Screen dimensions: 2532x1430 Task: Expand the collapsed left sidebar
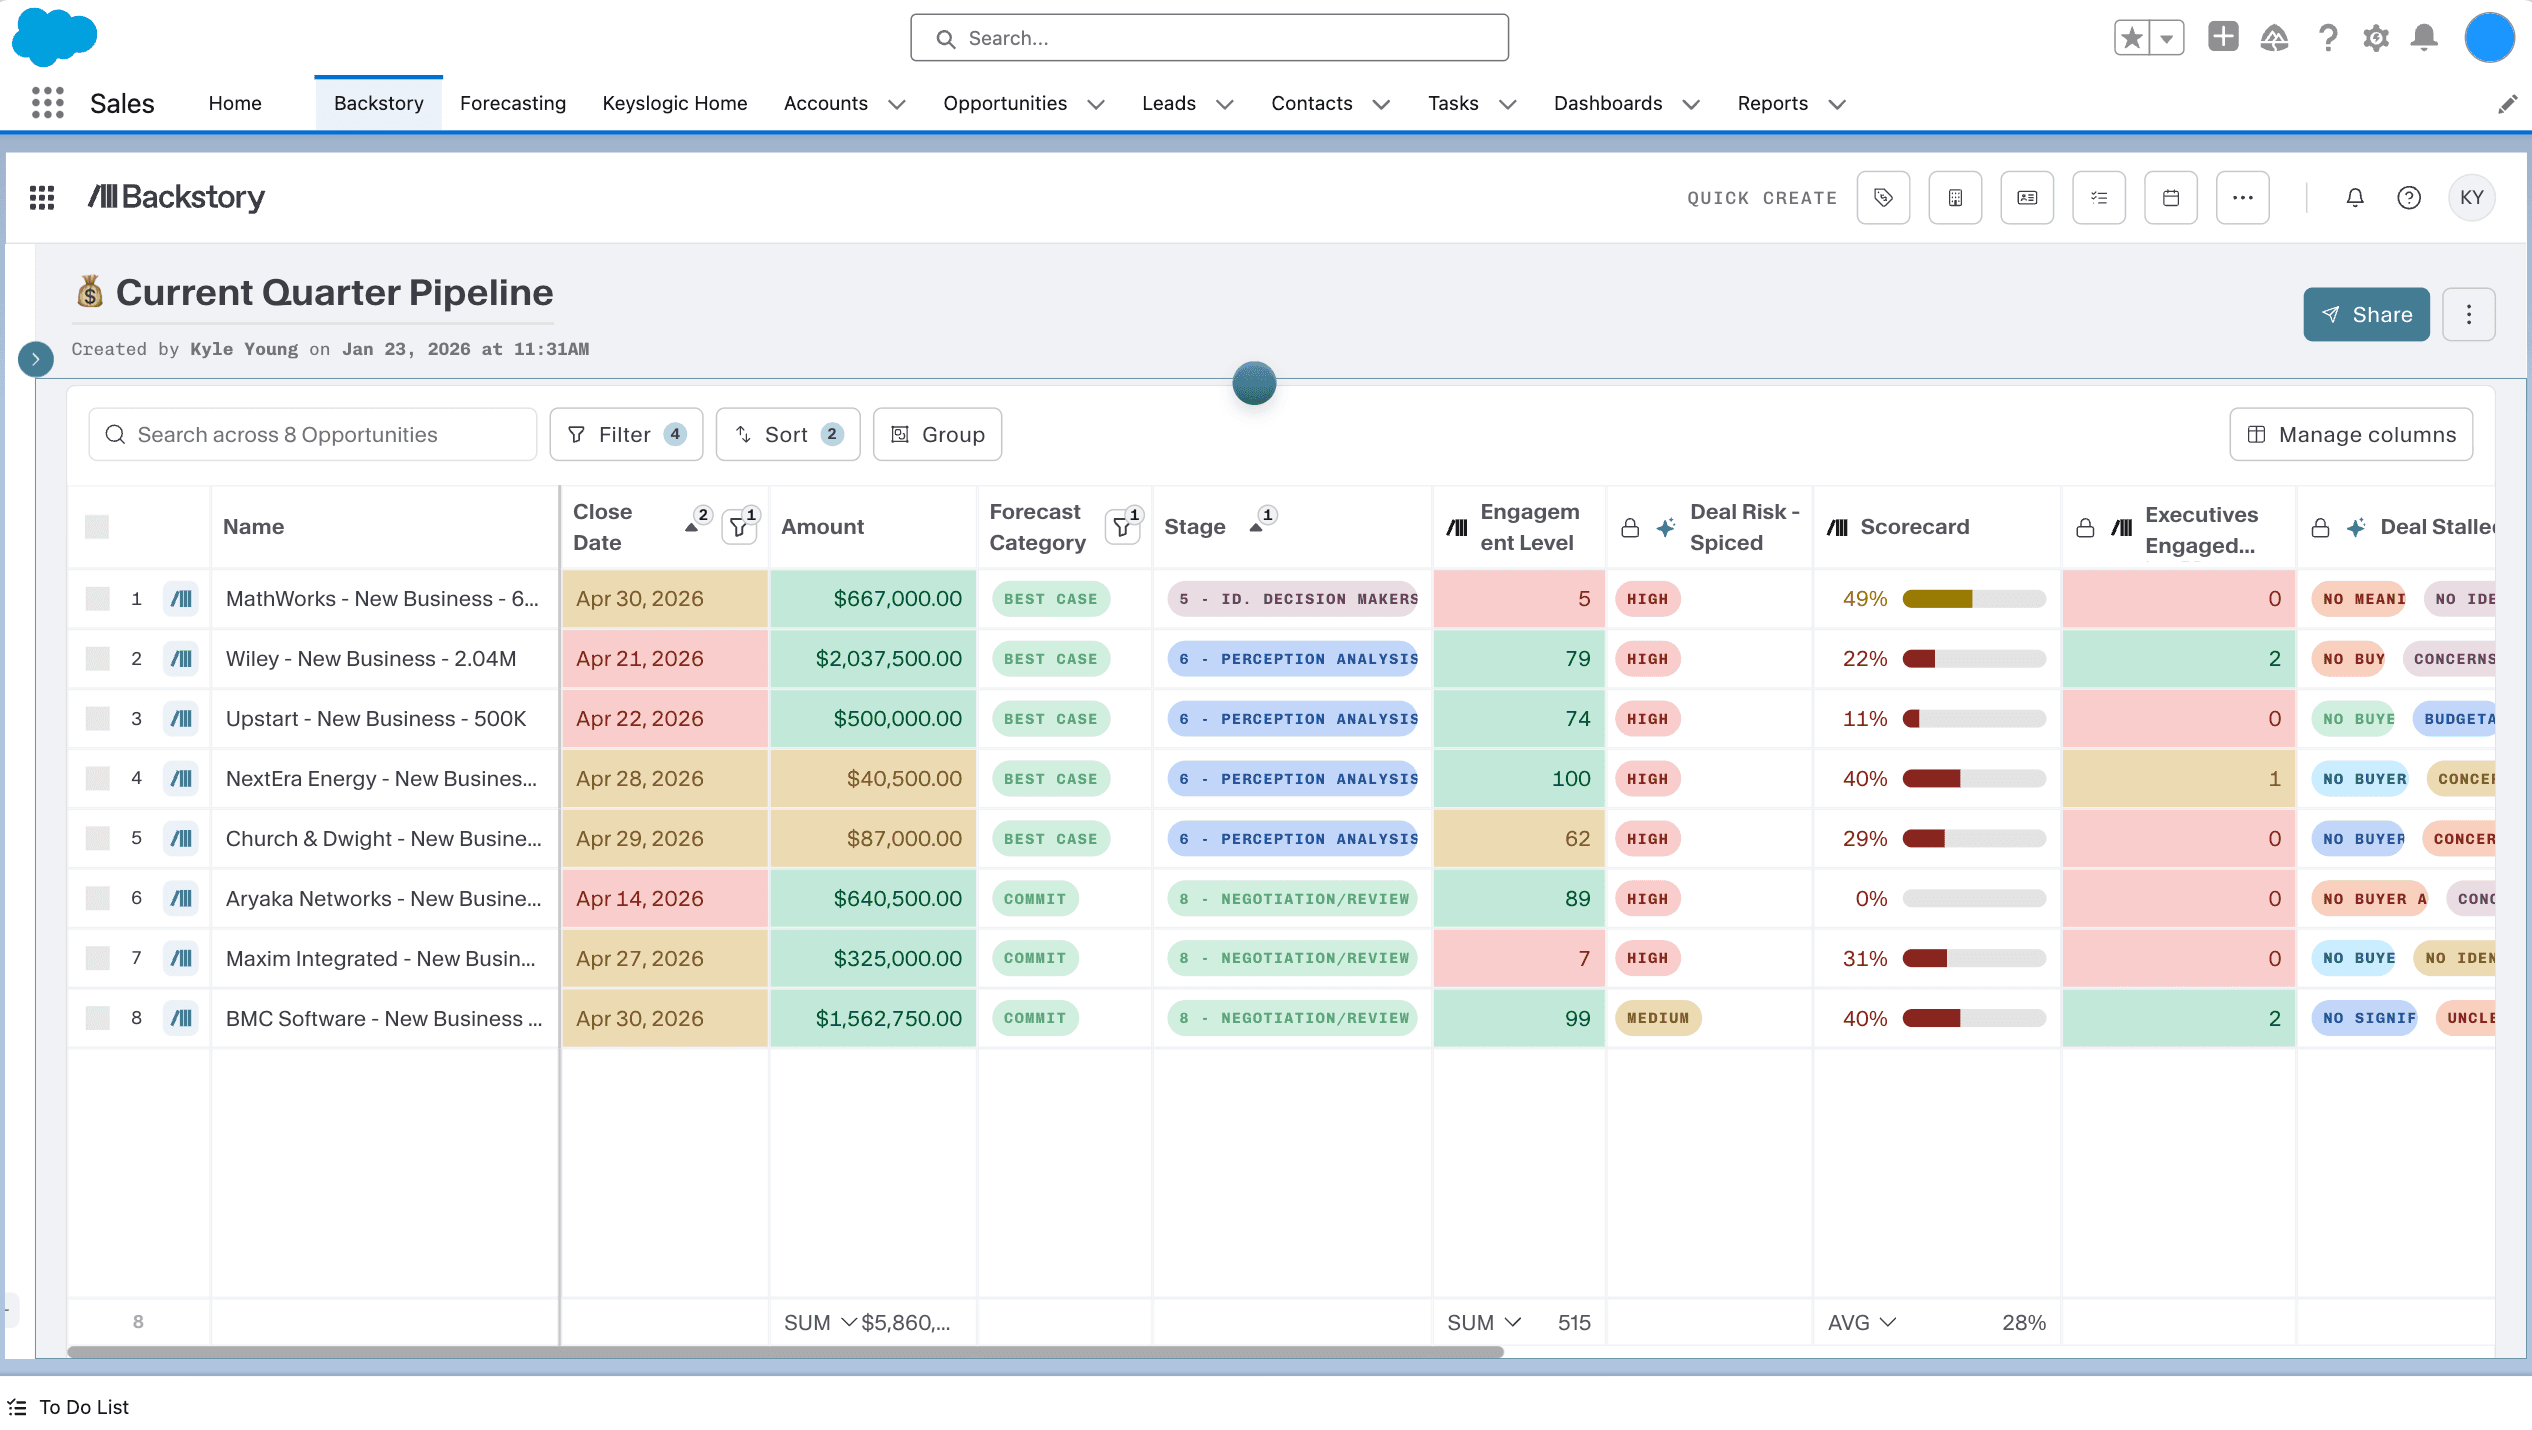click(x=36, y=358)
